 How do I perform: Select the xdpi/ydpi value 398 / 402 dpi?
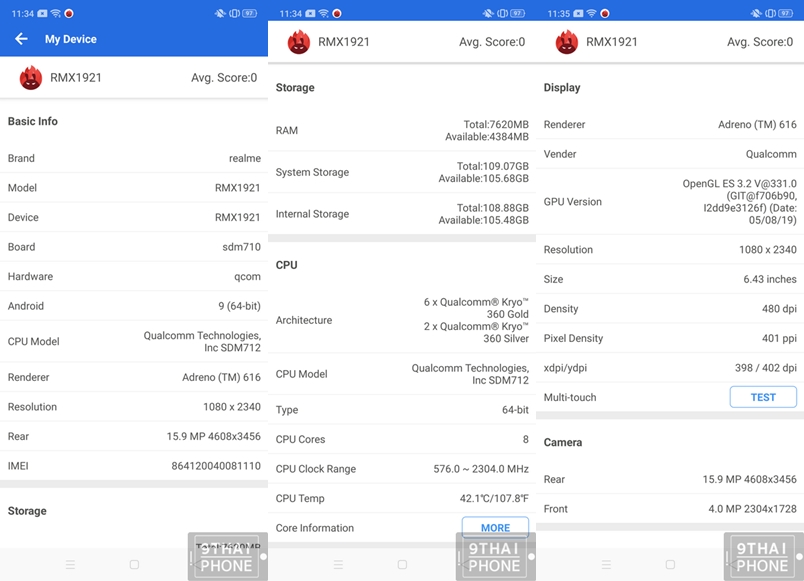pyautogui.click(x=766, y=368)
